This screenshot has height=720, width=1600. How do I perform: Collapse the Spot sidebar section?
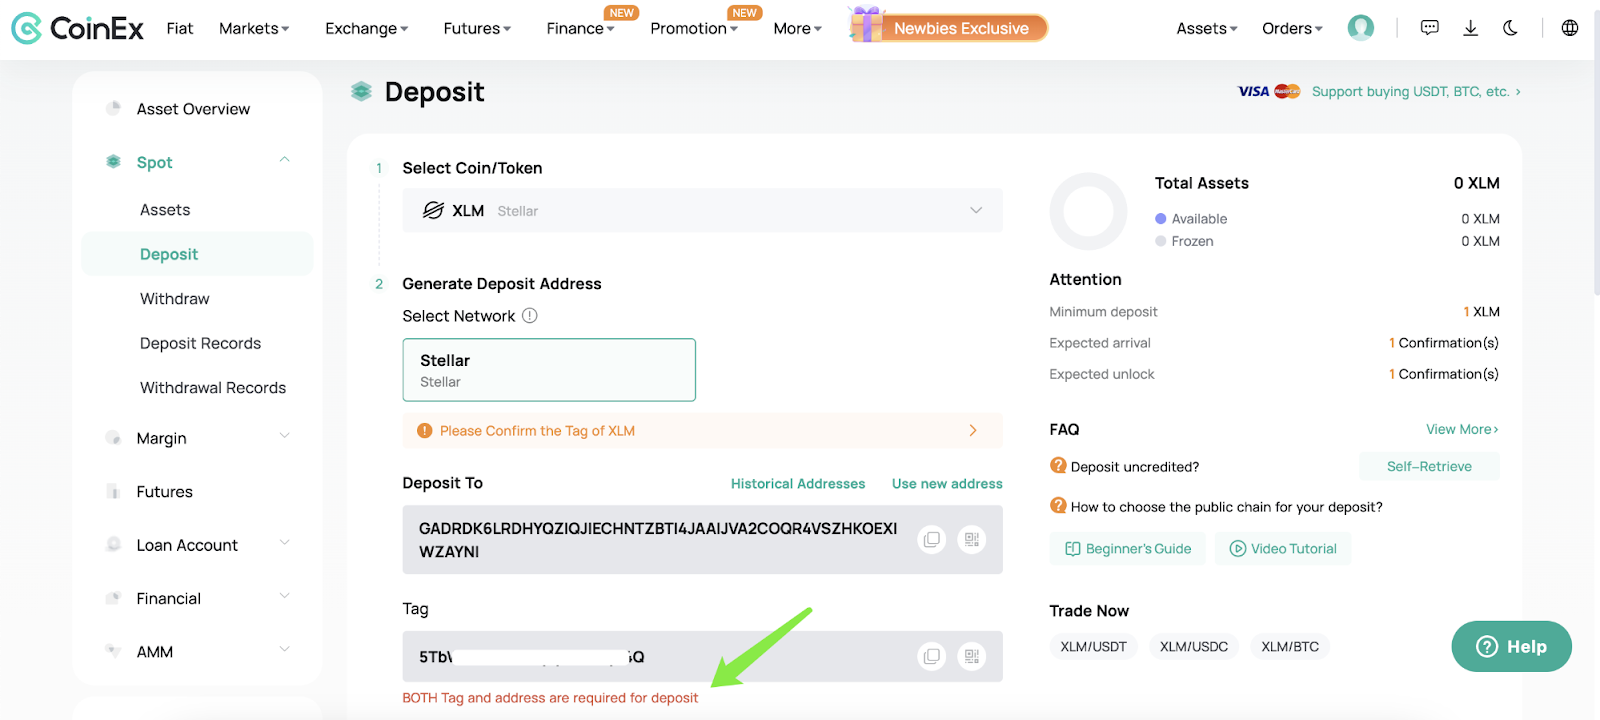pyautogui.click(x=285, y=160)
